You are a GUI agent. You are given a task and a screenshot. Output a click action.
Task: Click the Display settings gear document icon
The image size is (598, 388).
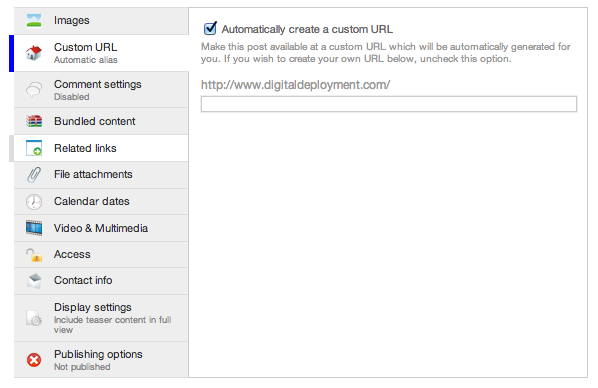(34, 318)
